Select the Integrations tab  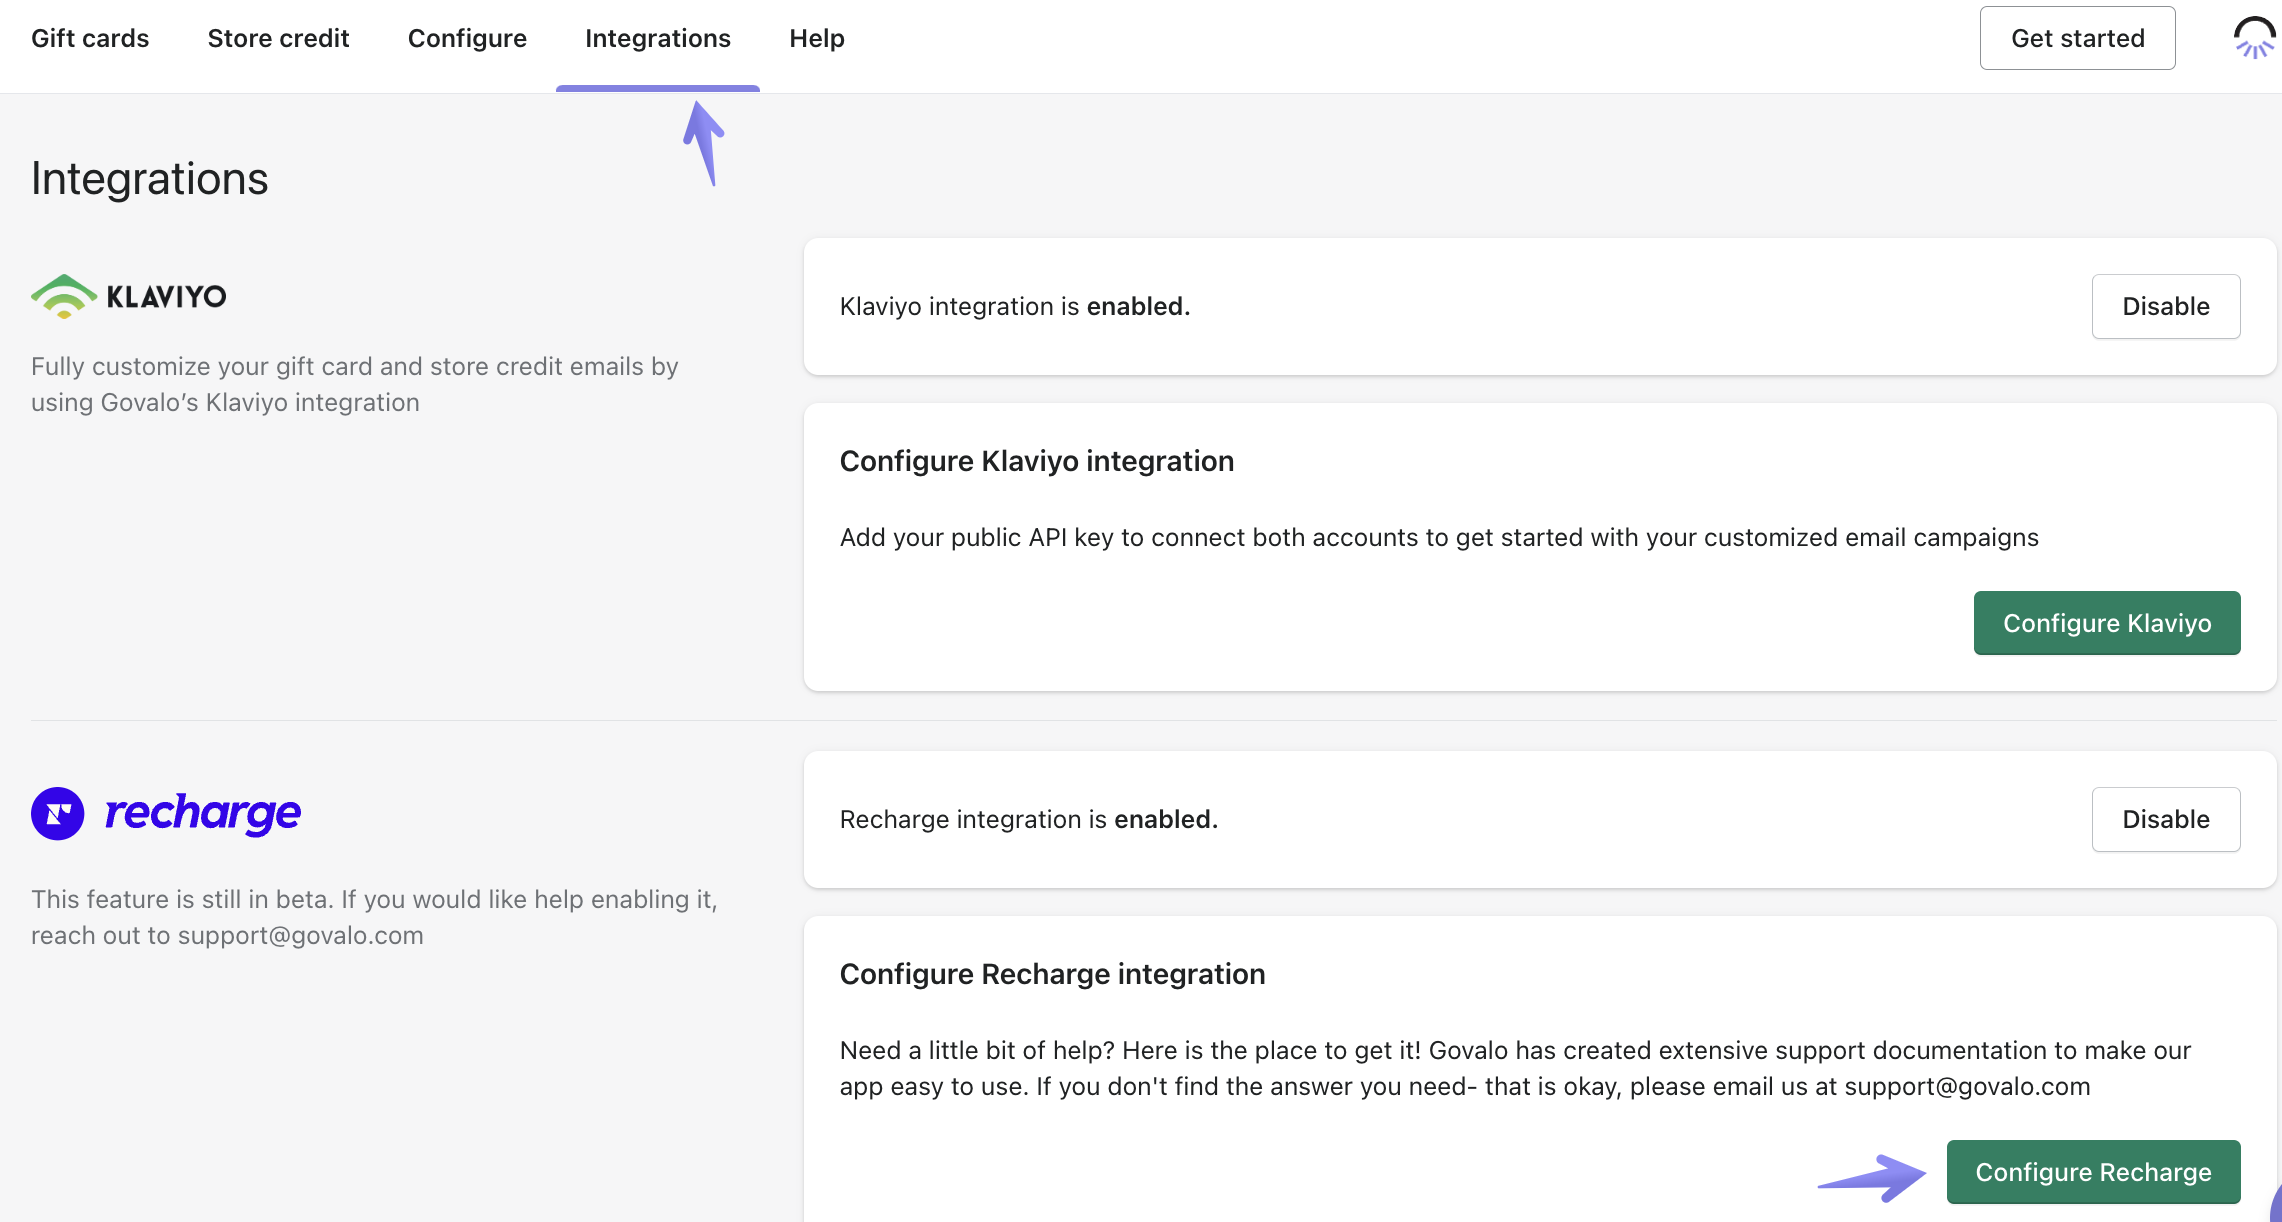(657, 39)
